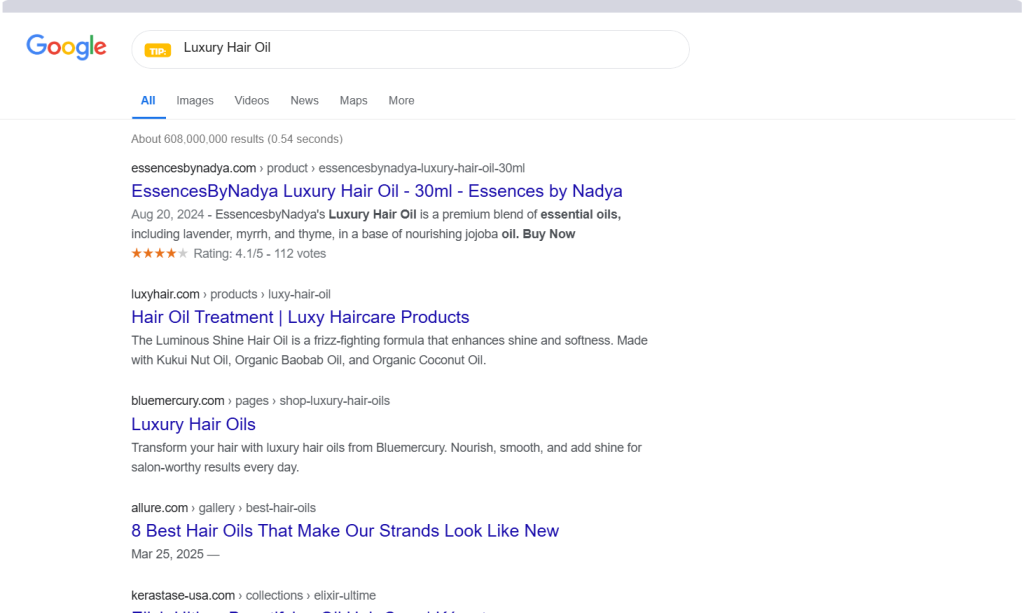Open the 8 Best Hair Oils article
Image resolution: width=1024 pixels, height=613 pixels.
[x=345, y=531]
